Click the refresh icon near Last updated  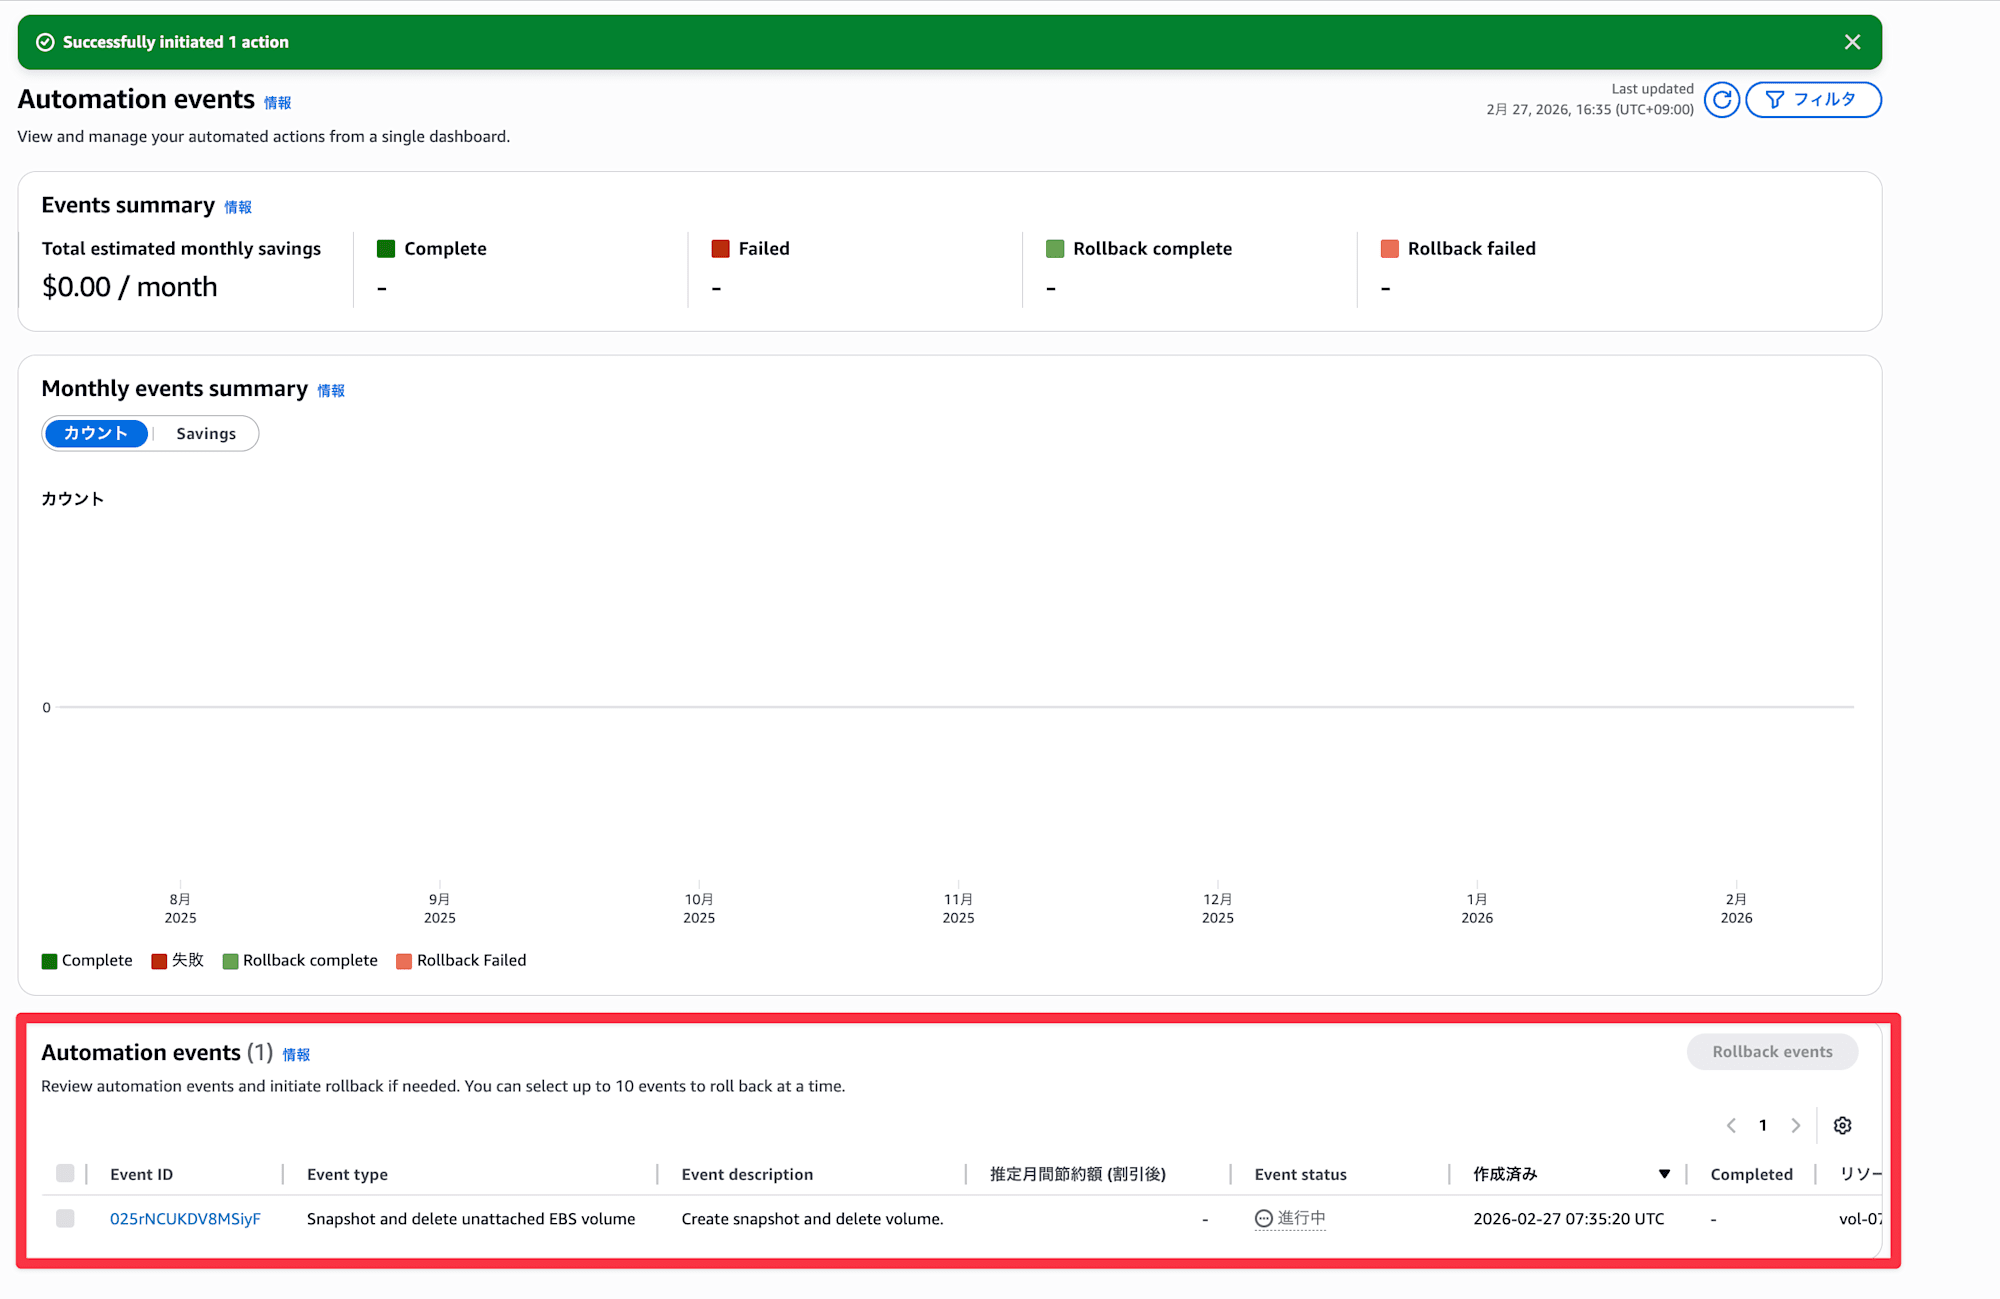click(x=1721, y=100)
